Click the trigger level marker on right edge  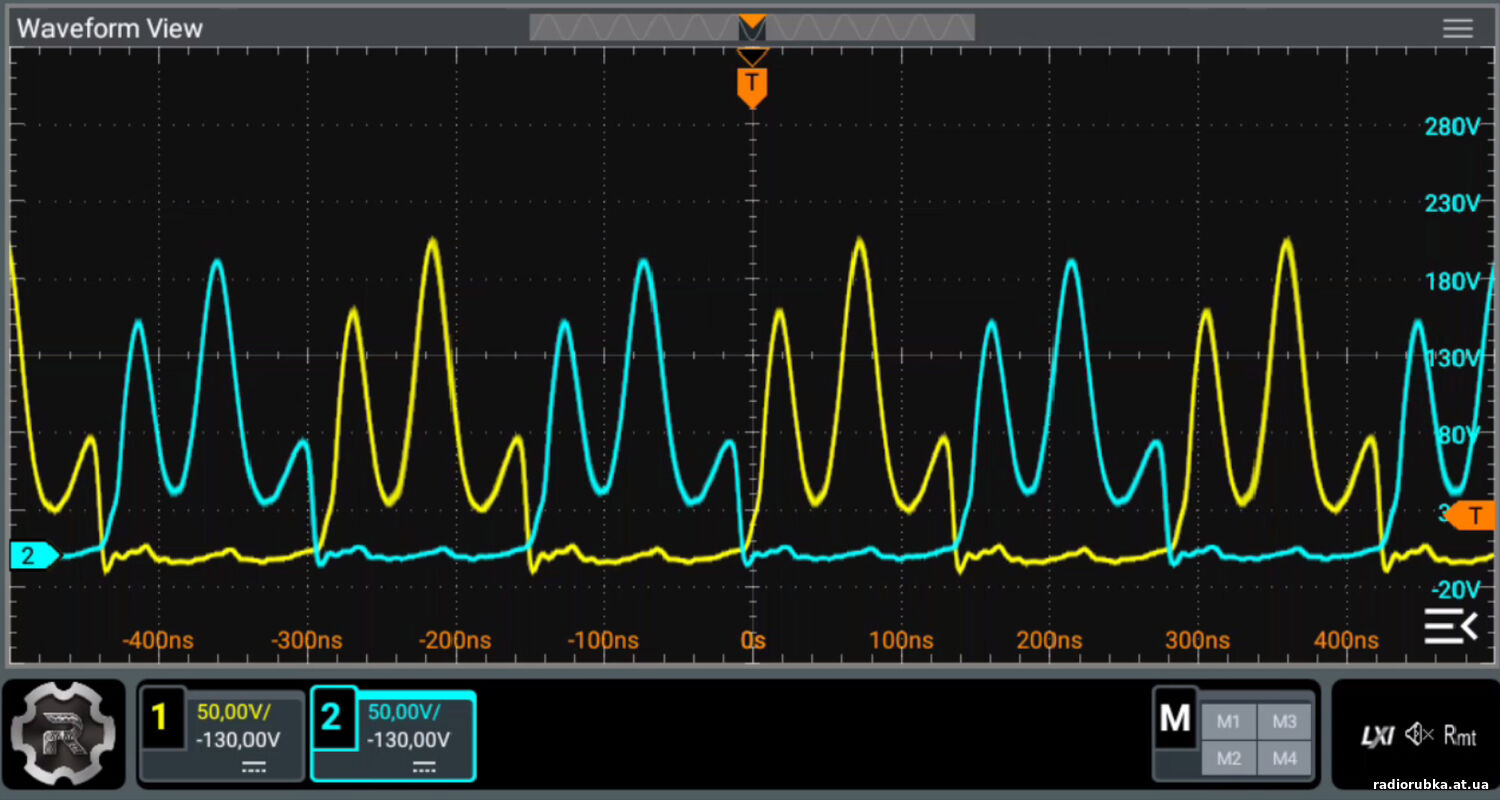(1472, 516)
